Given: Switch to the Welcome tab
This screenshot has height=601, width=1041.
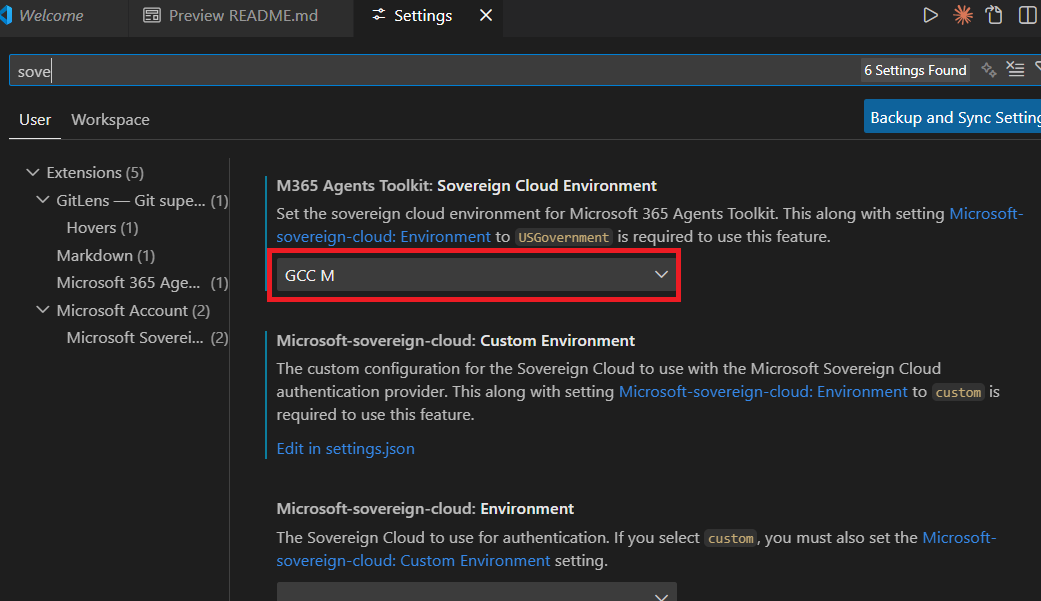Looking at the screenshot, I should coord(50,16).
